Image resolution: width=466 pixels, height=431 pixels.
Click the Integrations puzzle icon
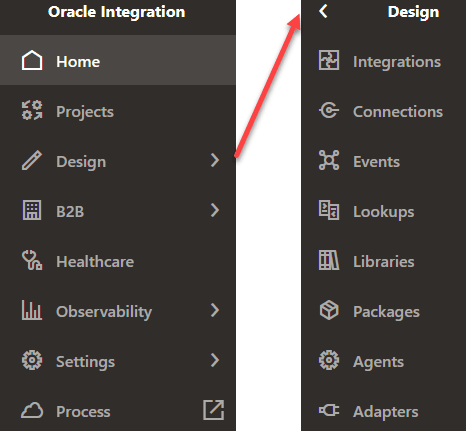329,60
